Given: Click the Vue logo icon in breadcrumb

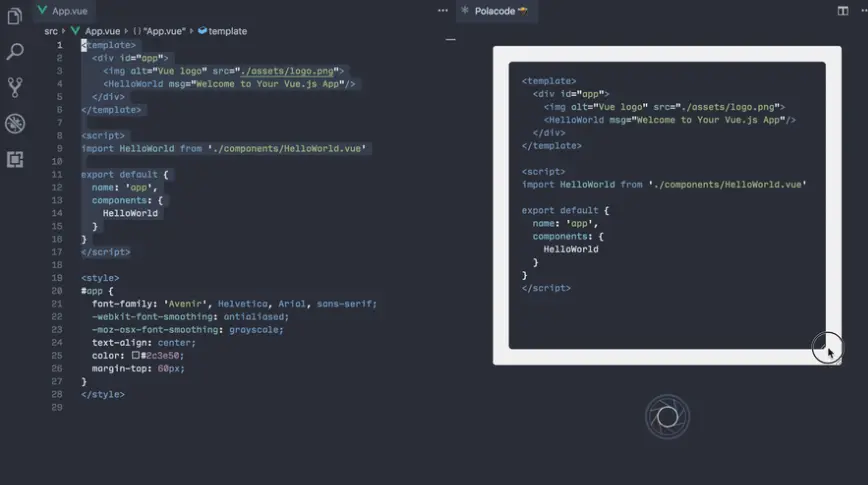Looking at the screenshot, I should point(75,30).
